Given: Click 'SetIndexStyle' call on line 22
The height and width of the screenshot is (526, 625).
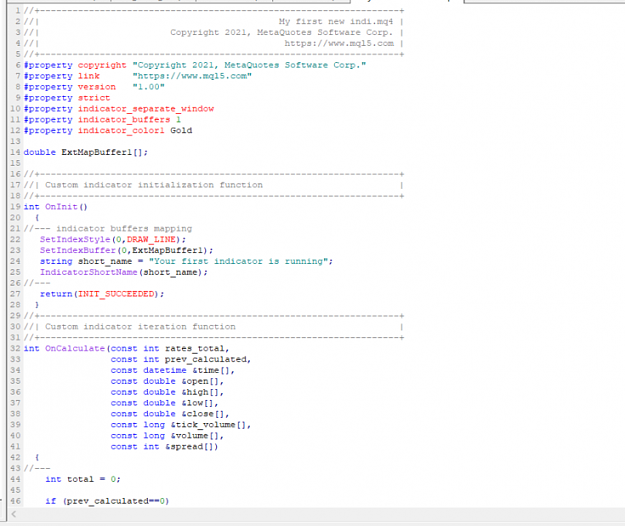Looking at the screenshot, I should (x=75, y=239).
